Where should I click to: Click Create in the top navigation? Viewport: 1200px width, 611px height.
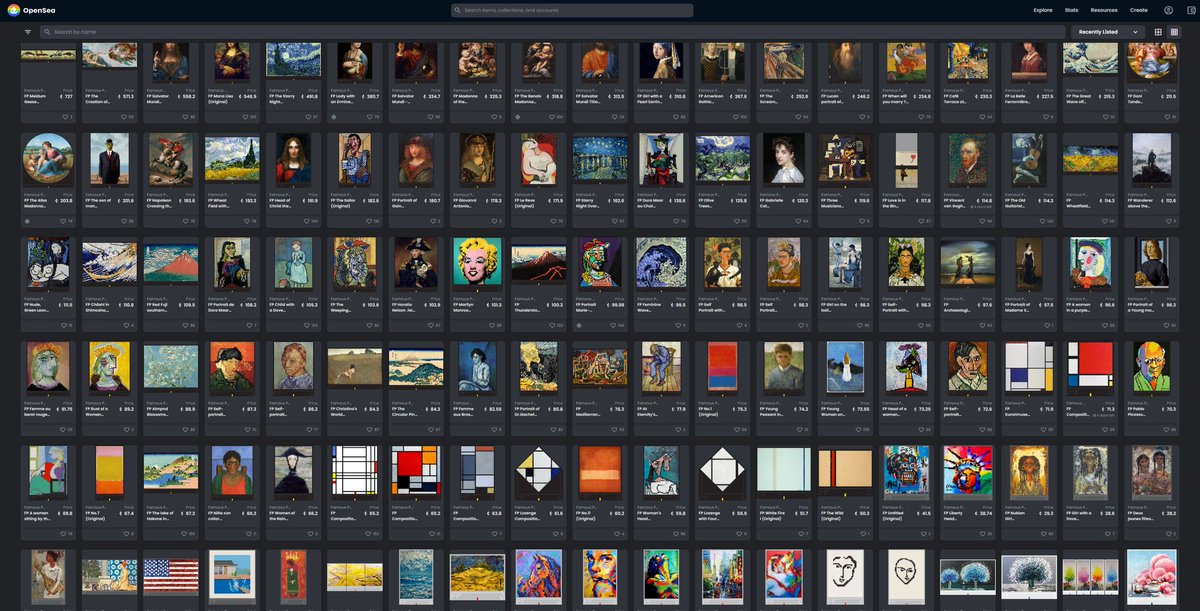point(1139,10)
